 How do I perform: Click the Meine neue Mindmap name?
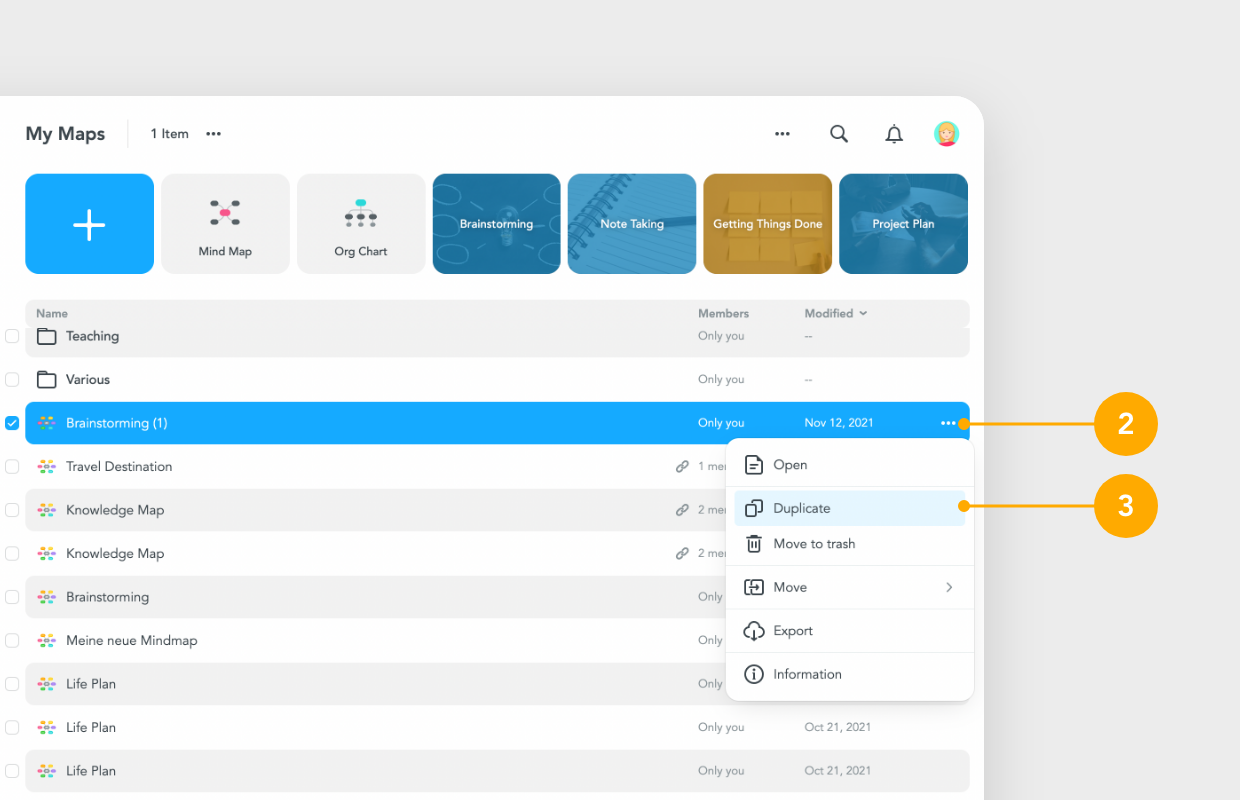tap(132, 641)
